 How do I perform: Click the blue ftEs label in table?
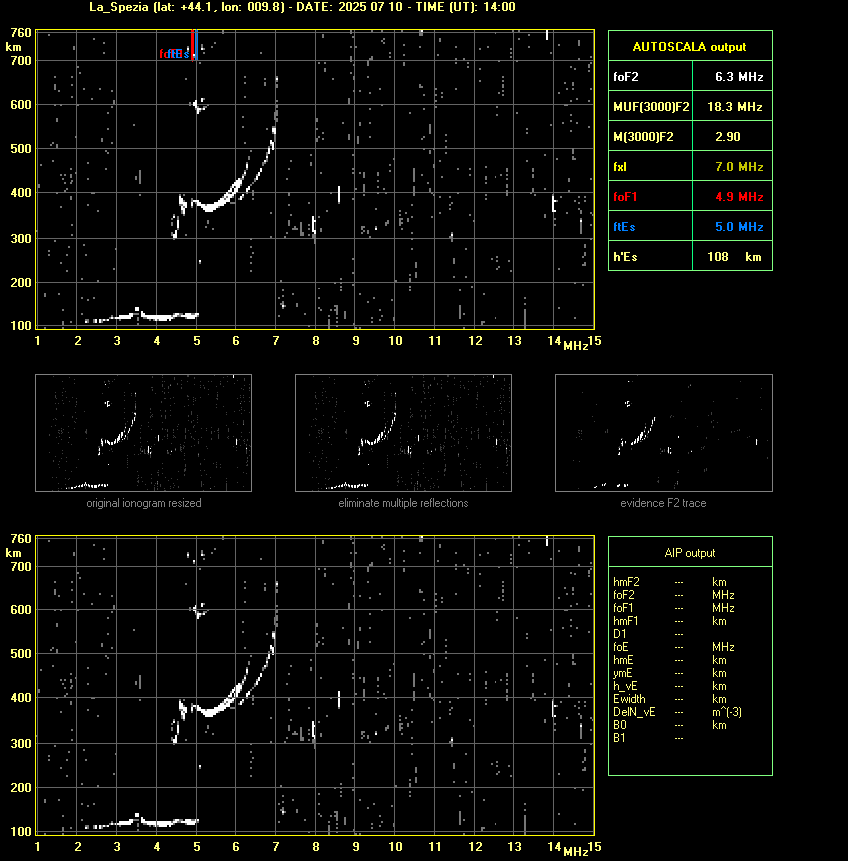(x=624, y=227)
